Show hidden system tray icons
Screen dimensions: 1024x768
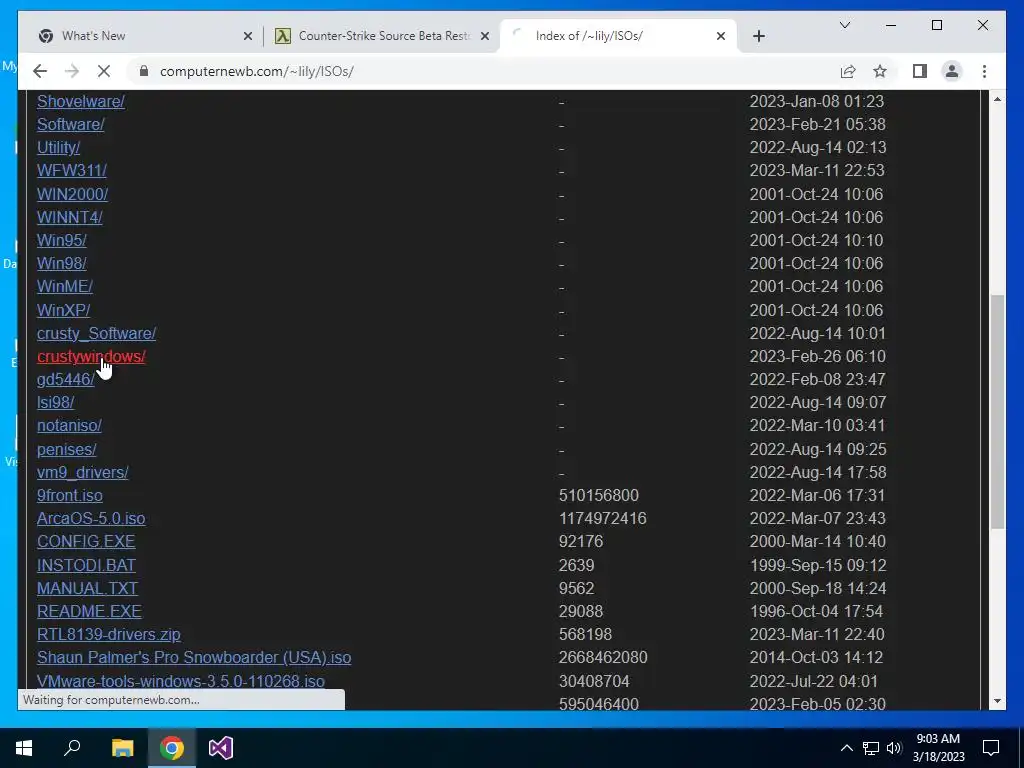846,748
